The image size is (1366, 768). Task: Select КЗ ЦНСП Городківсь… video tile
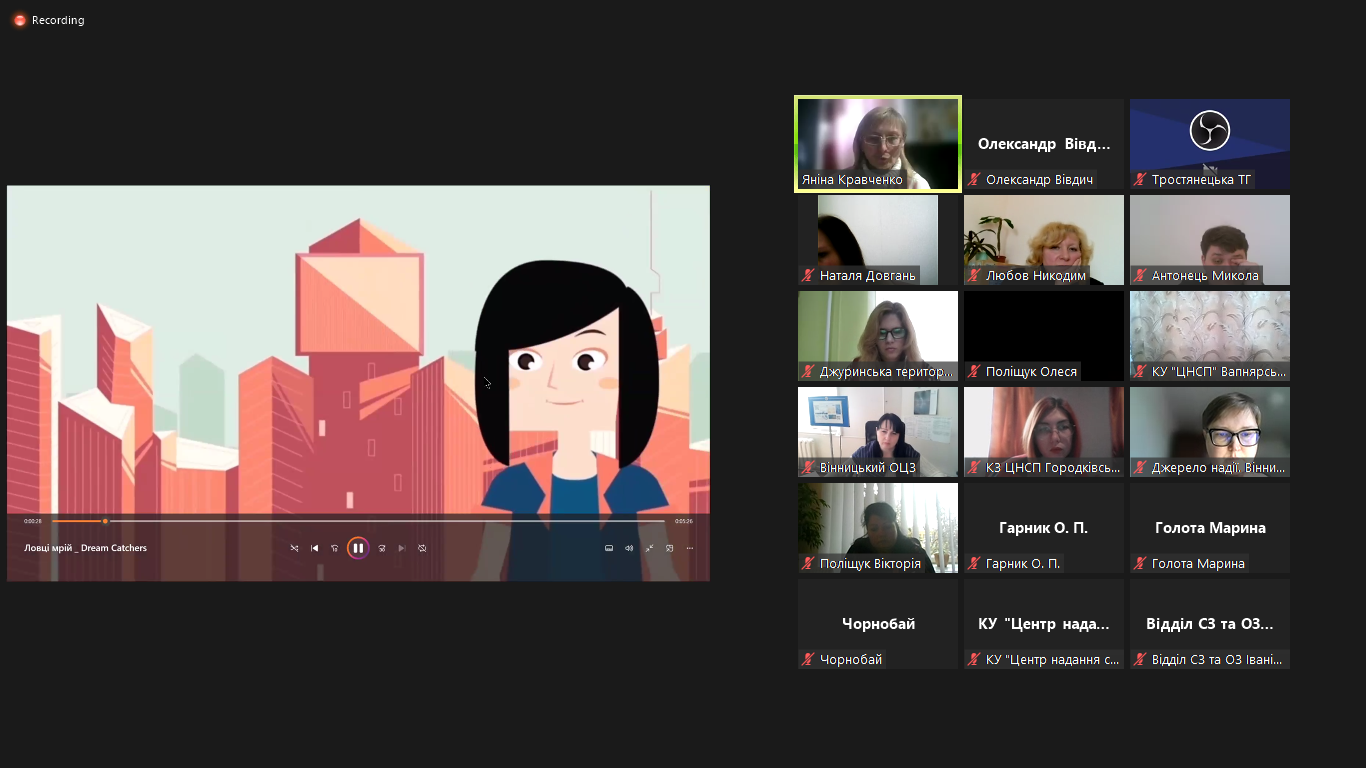coord(1044,432)
